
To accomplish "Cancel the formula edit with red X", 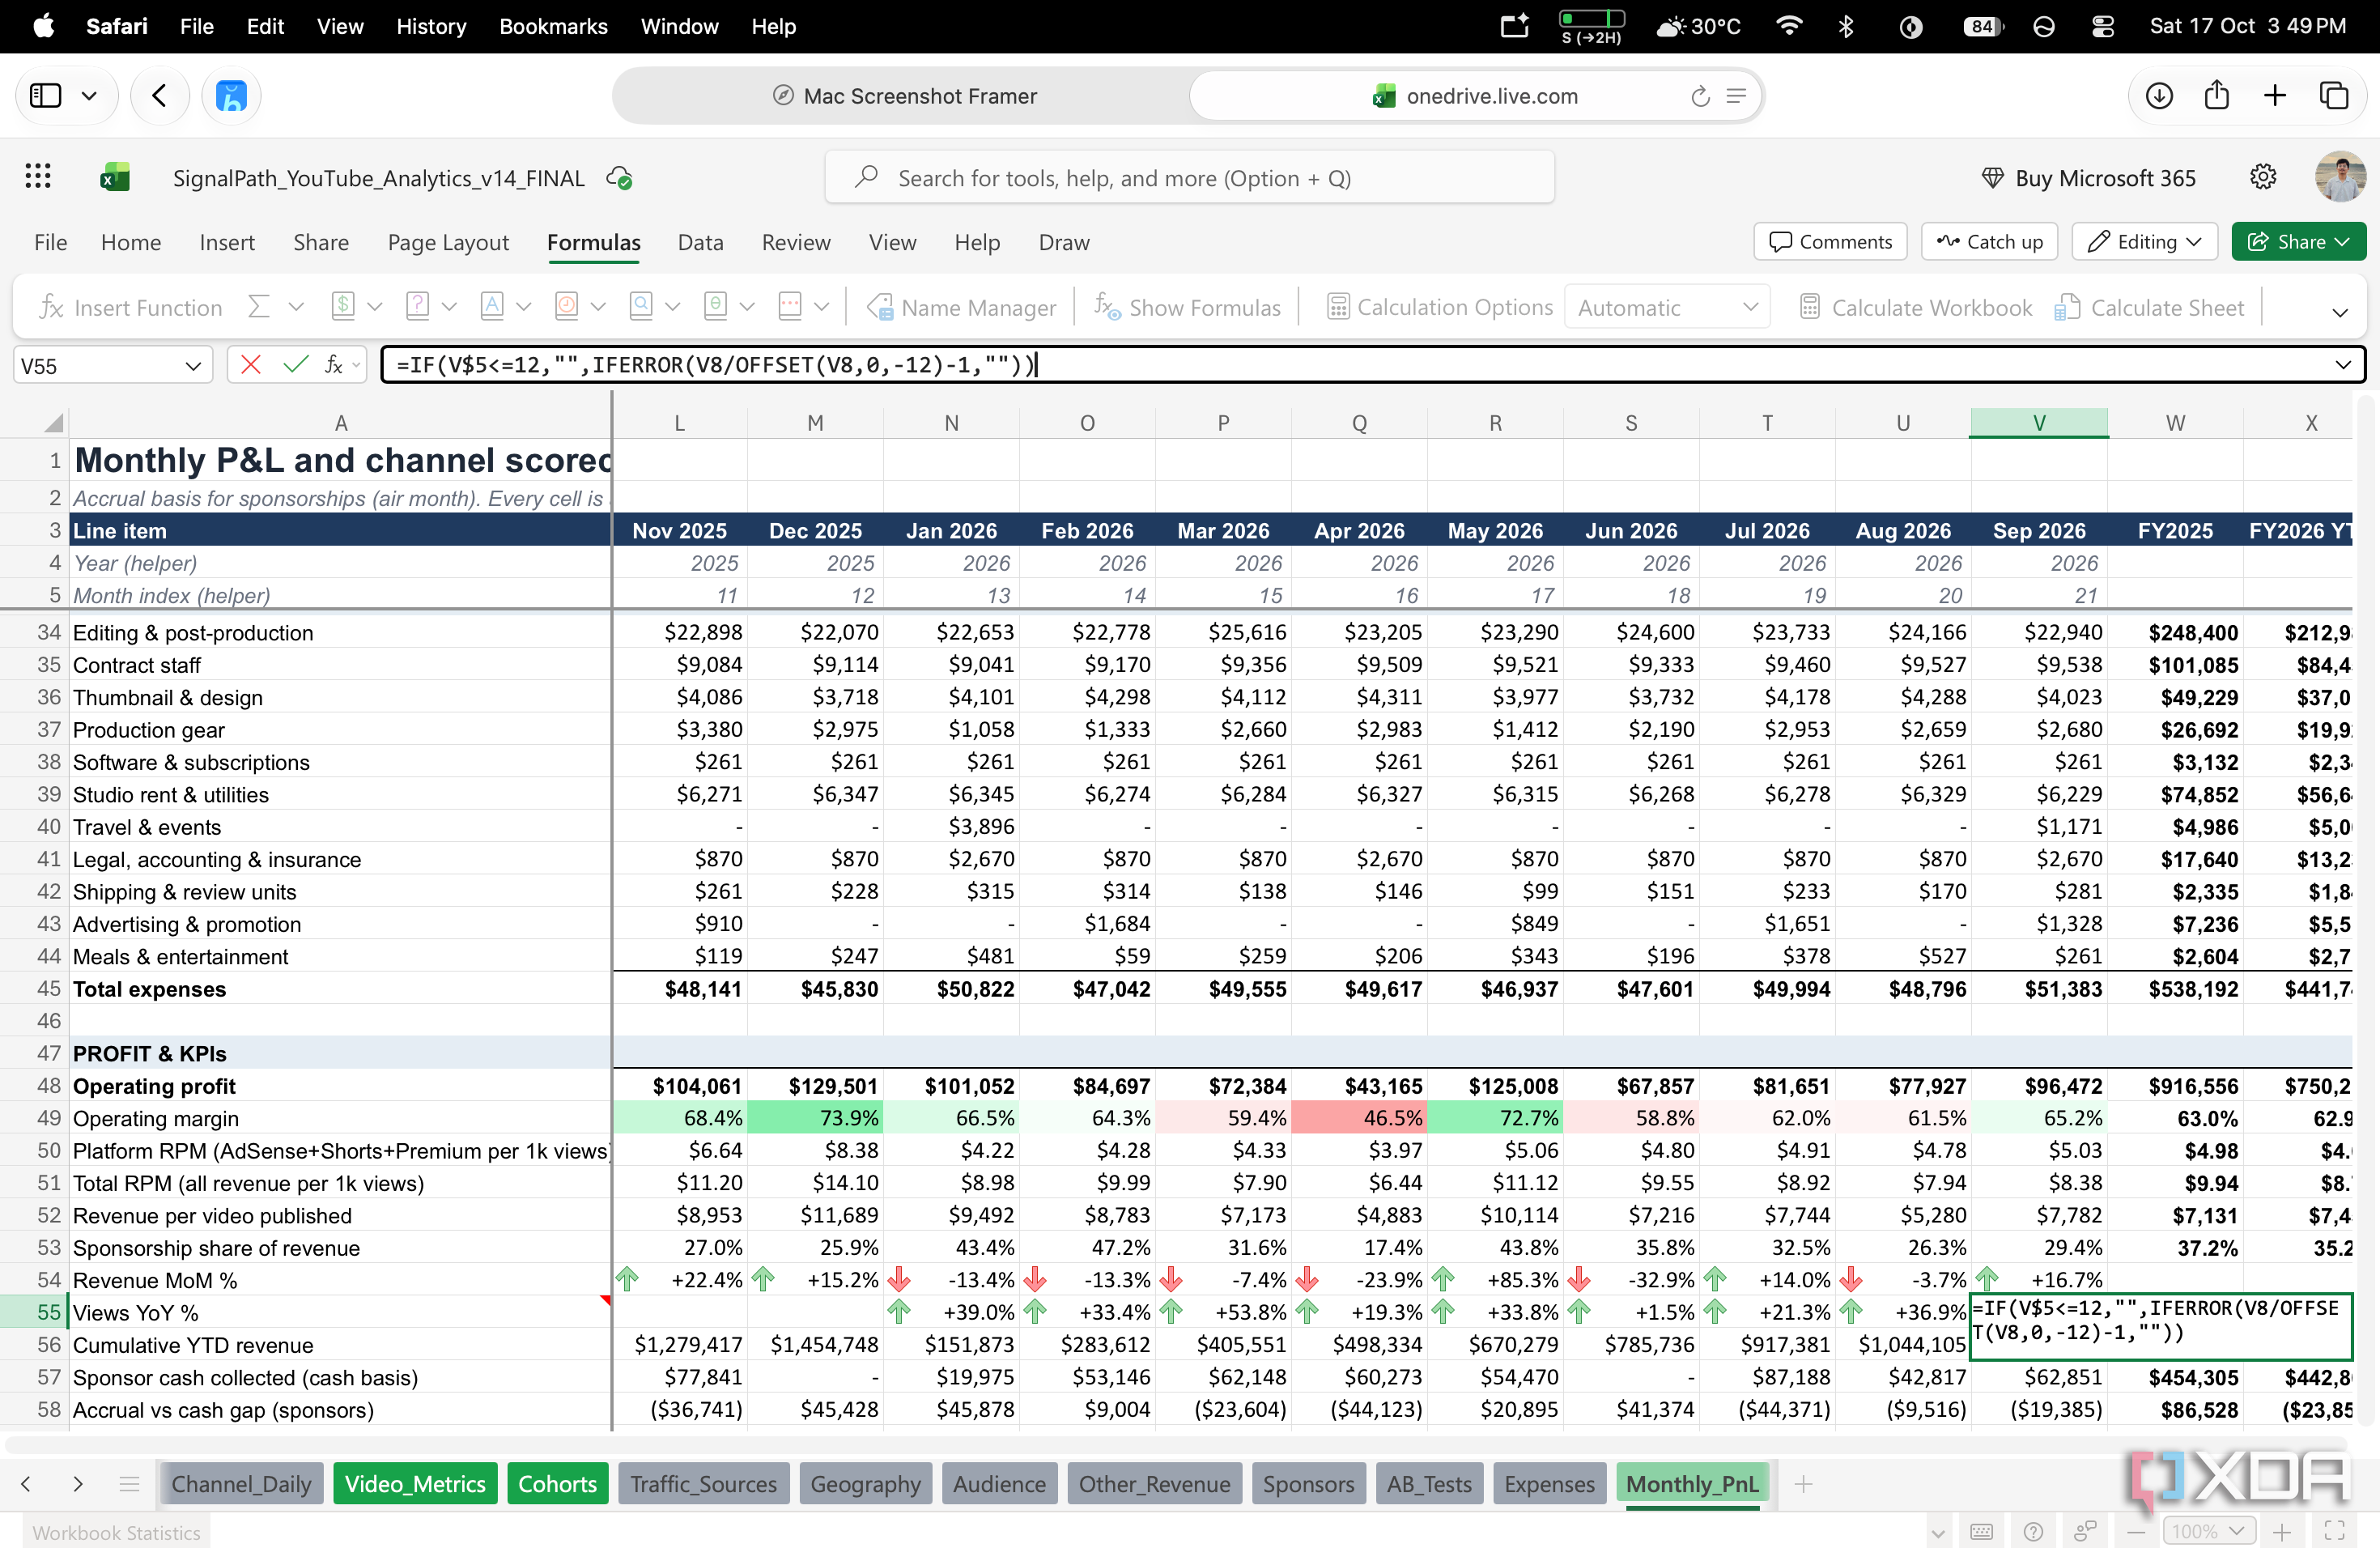I will 251,365.
